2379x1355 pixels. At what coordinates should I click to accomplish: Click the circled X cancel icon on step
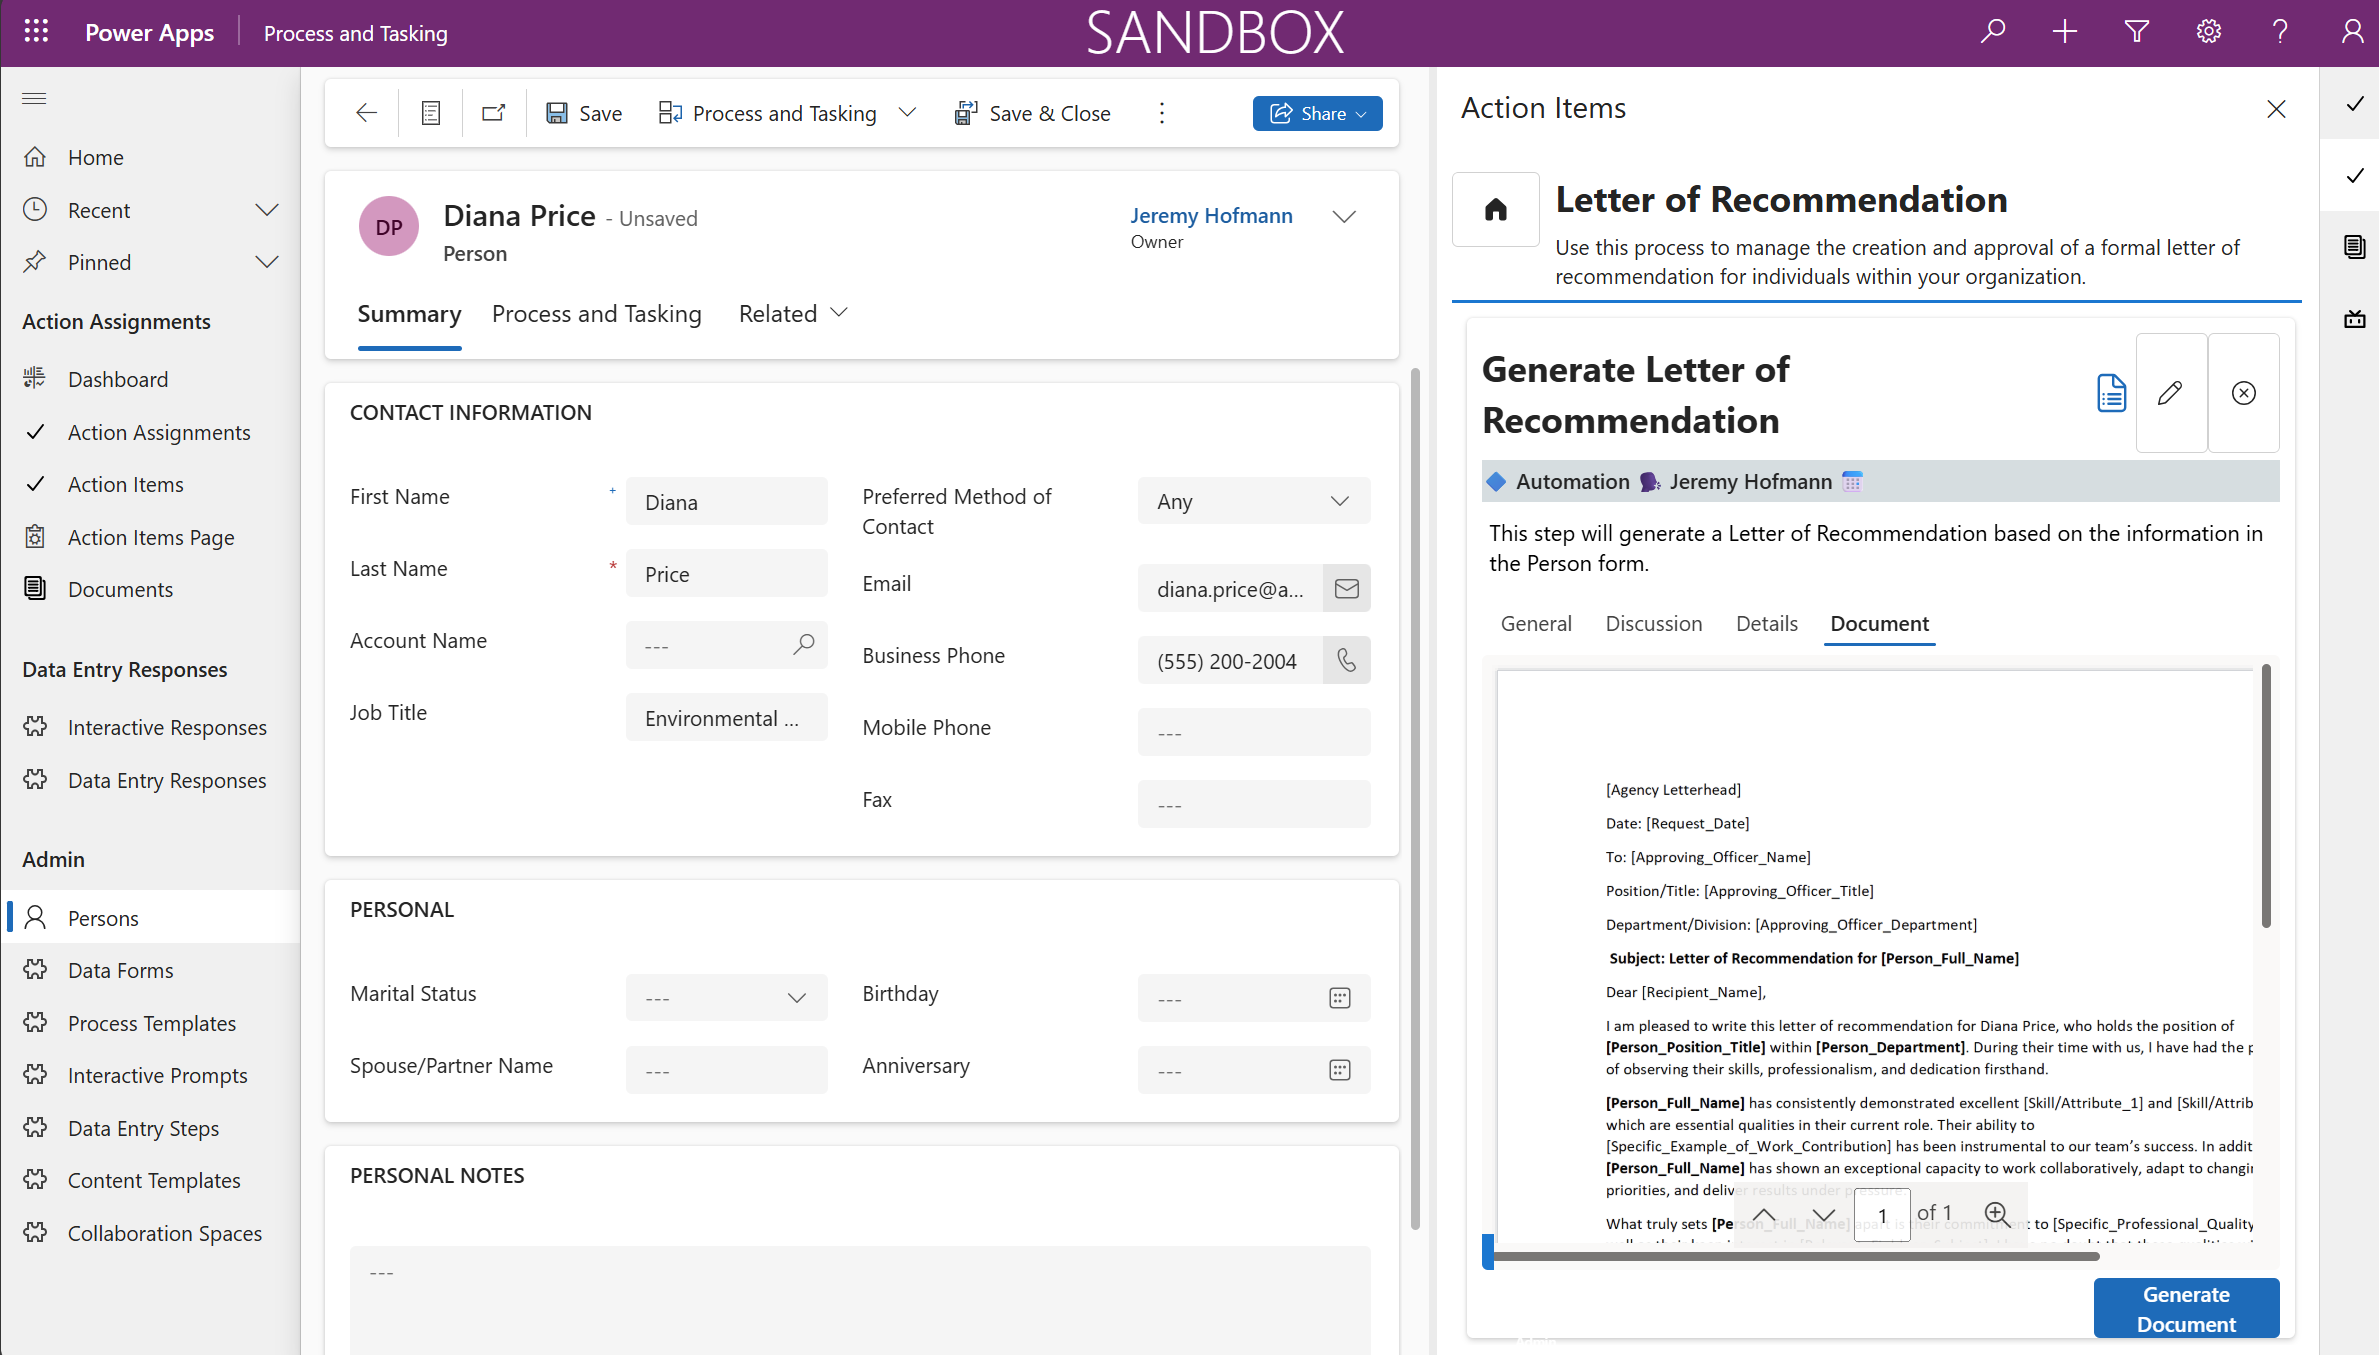click(x=2243, y=393)
